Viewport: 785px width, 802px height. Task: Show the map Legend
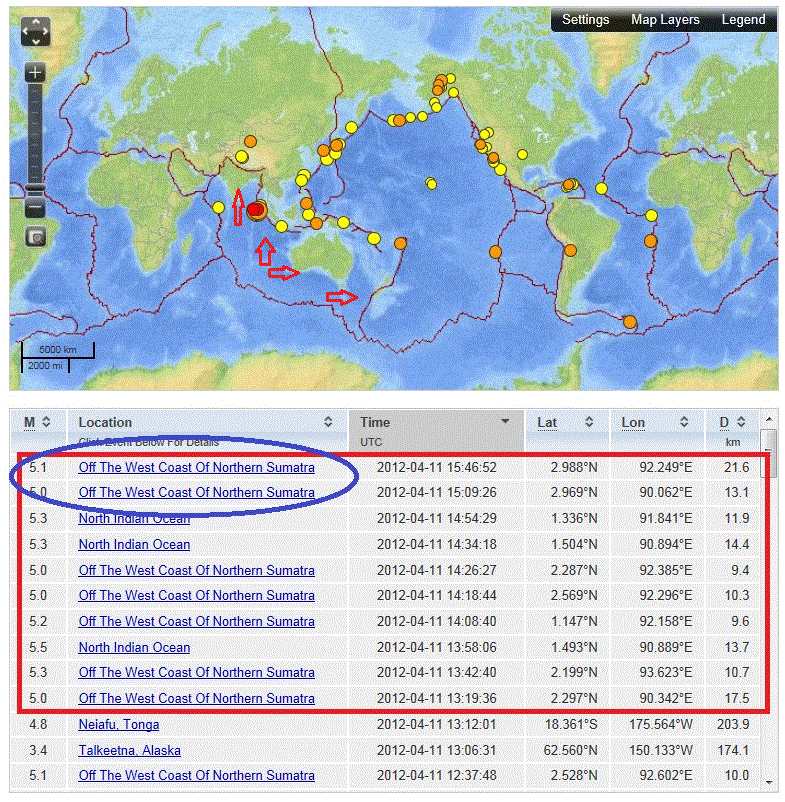[743, 20]
